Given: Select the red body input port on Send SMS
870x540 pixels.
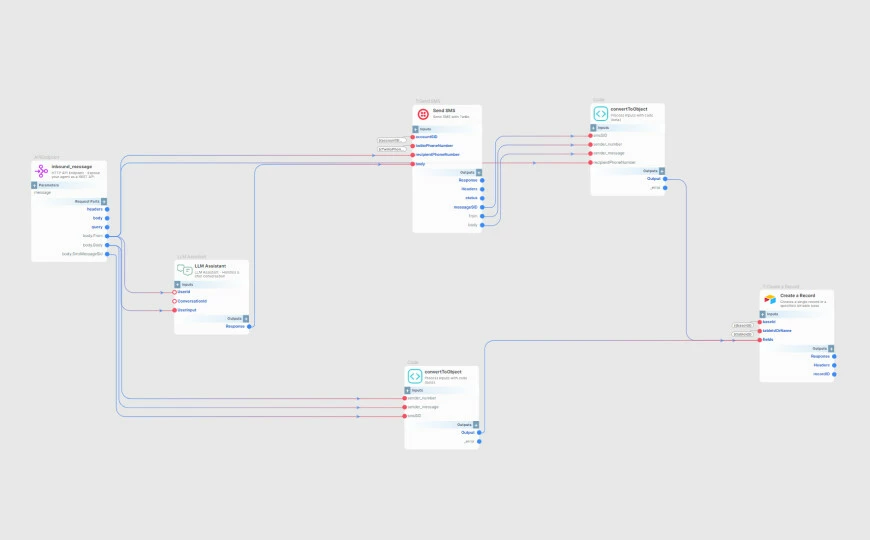Looking at the screenshot, I should click(x=412, y=164).
